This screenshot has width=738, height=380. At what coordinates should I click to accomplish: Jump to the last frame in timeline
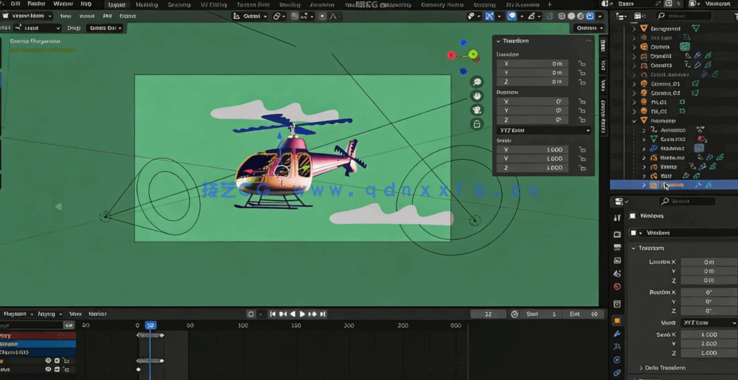click(322, 314)
